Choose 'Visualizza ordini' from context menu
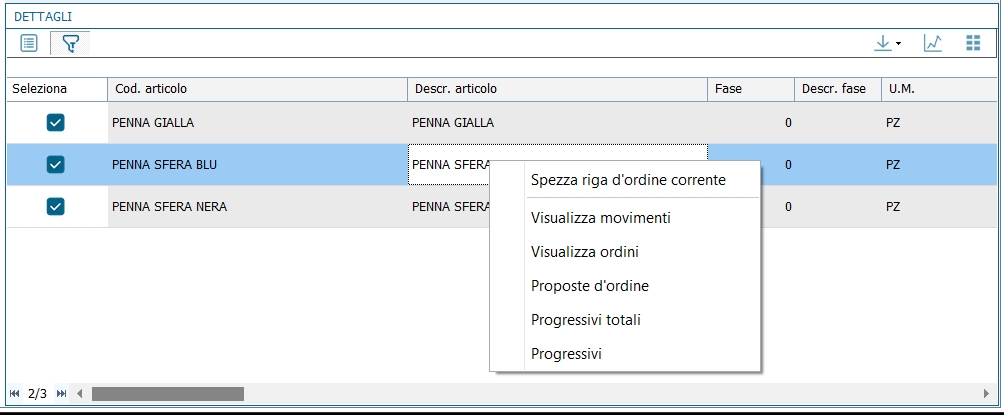Image resolution: width=1004 pixels, height=415 pixels. point(585,252)
